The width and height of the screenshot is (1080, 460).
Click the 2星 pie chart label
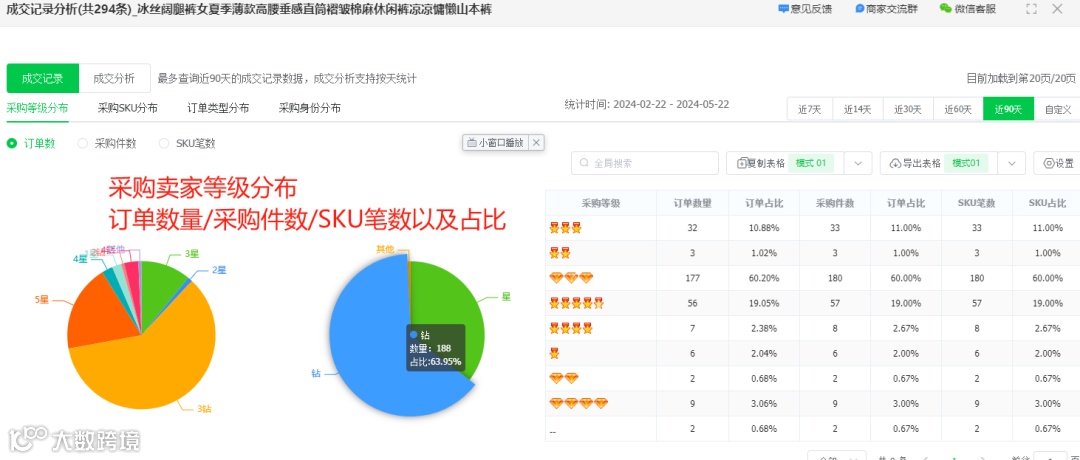[x=219, y=270]
